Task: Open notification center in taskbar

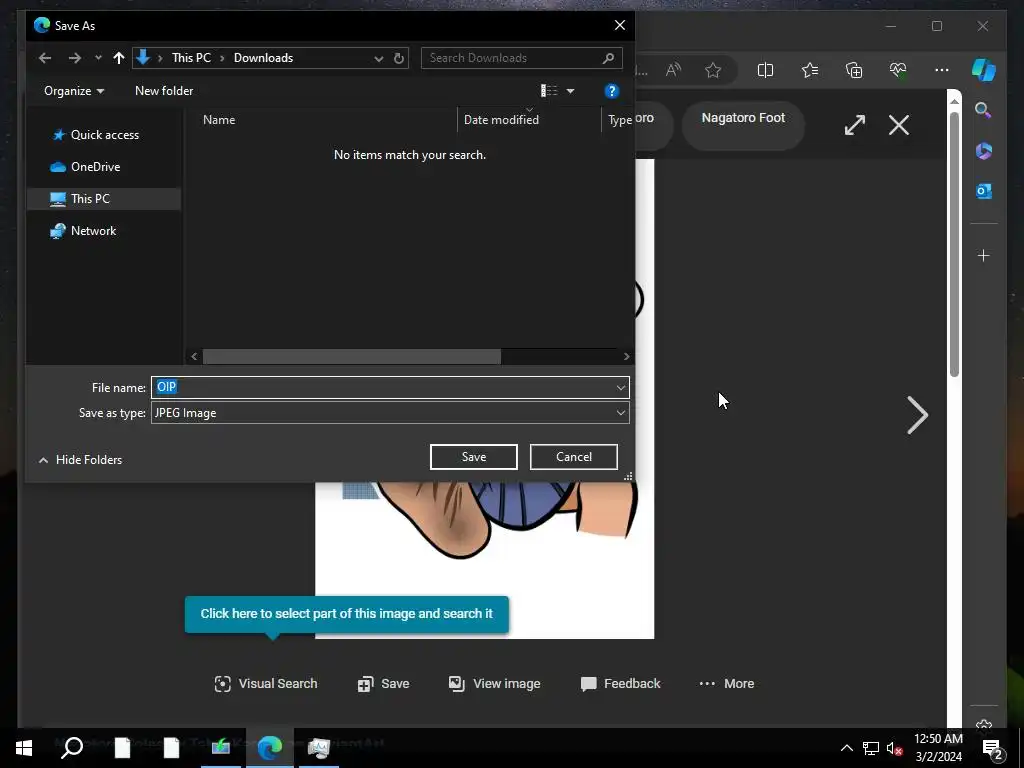Action: coord(993,748)
